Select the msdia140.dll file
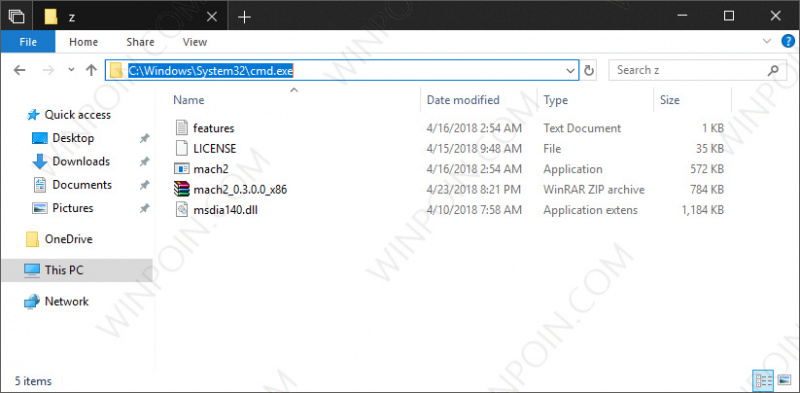Viewport: 800px width, 393px height. (x=225, y=210)
